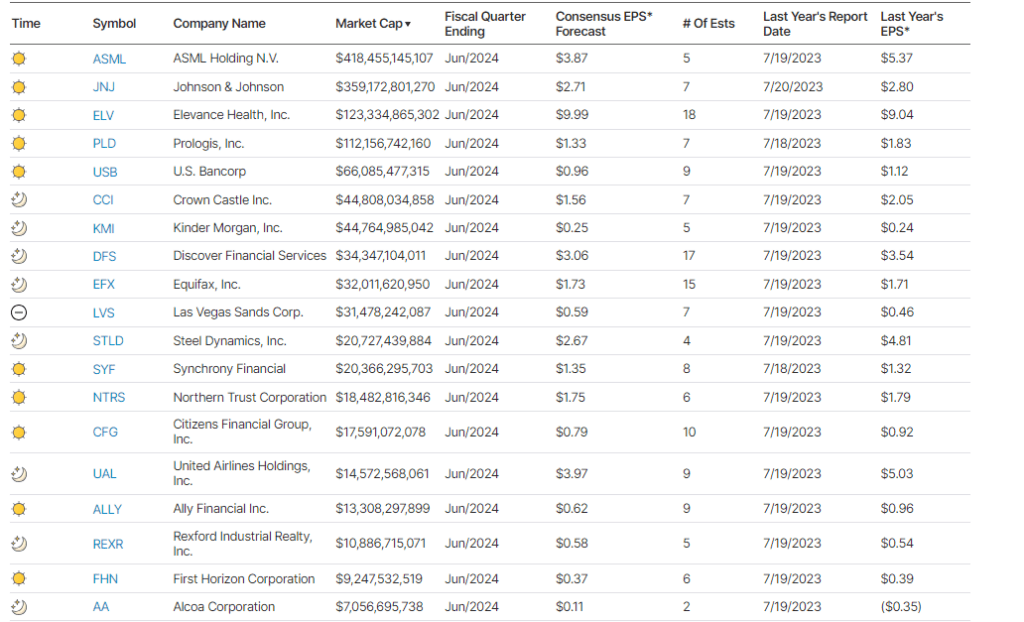Image resolution: width=1024 pixels, height=622 pixels.
Task: Click the sun icon for Citizens Financial Group
Action: pyautogui.click(x=19, y=433)
